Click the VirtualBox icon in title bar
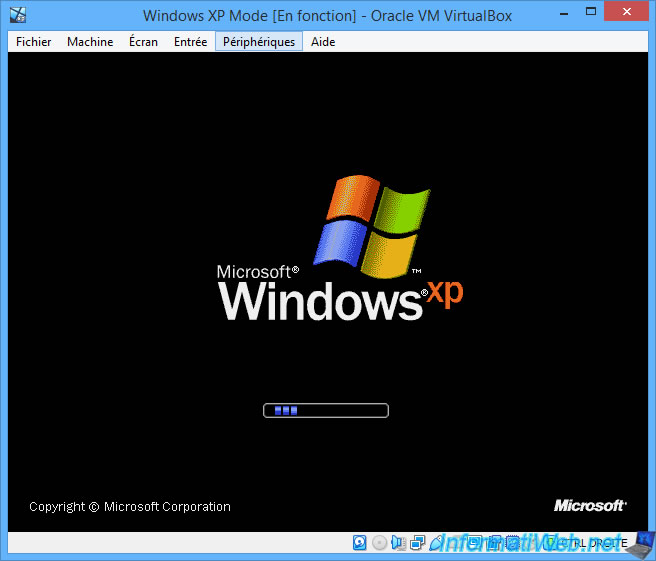This screenshot has height=561, width=656. pyautogui.click(x=17, y=15)
